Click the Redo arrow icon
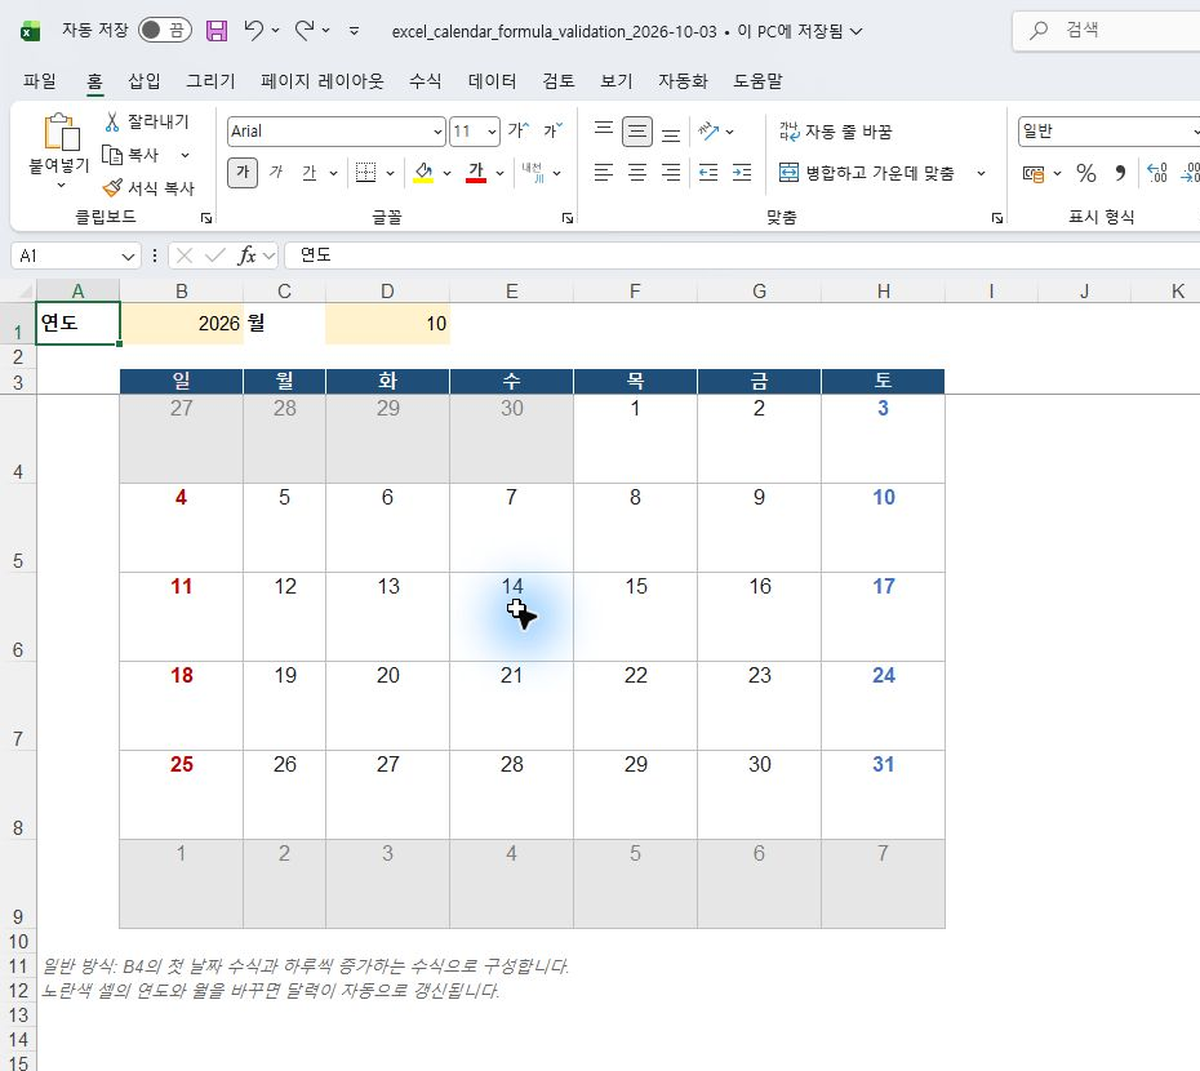 (x=305, y=31)
